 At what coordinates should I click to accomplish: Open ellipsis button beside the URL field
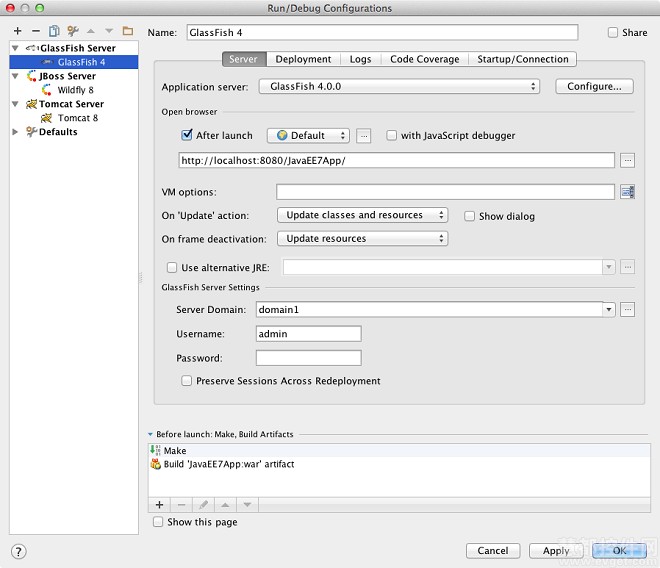627,160
